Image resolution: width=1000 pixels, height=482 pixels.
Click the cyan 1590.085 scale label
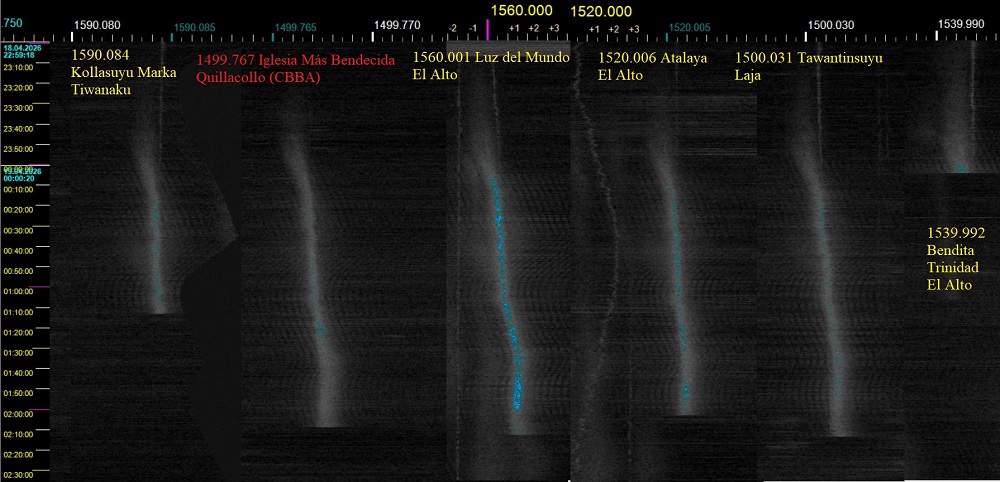[194, 28]
